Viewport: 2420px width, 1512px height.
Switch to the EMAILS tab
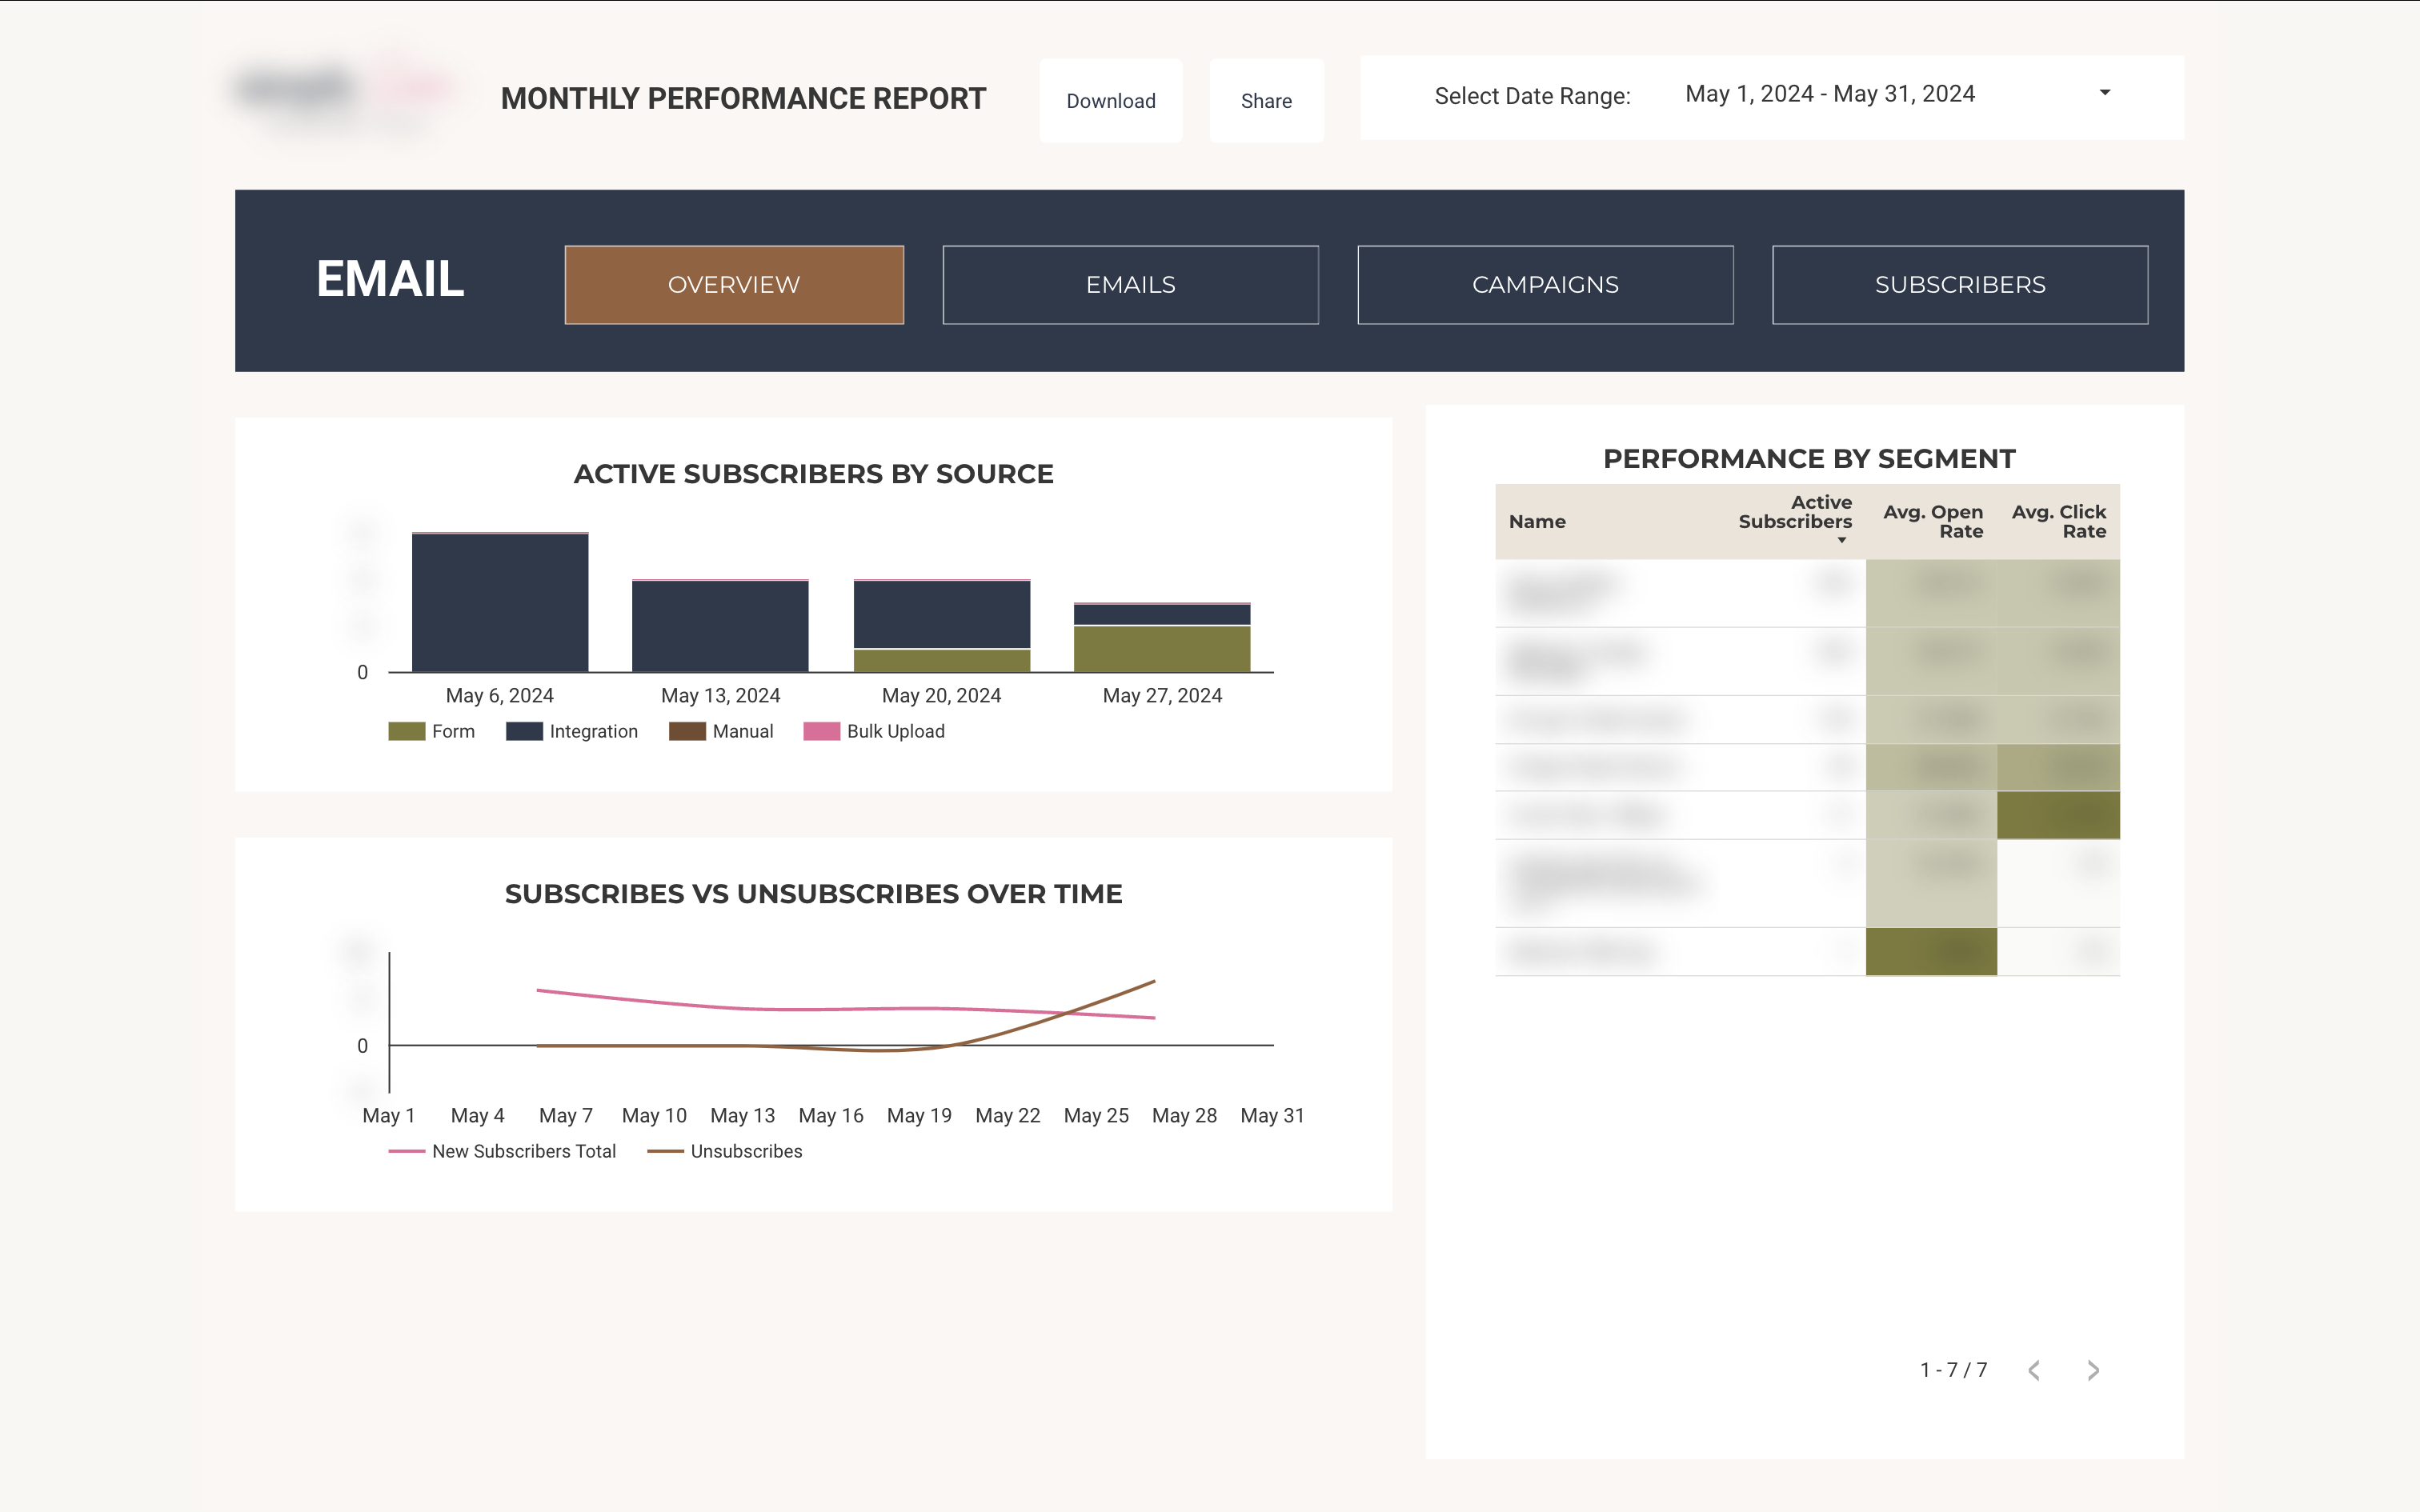[1130, 284]
